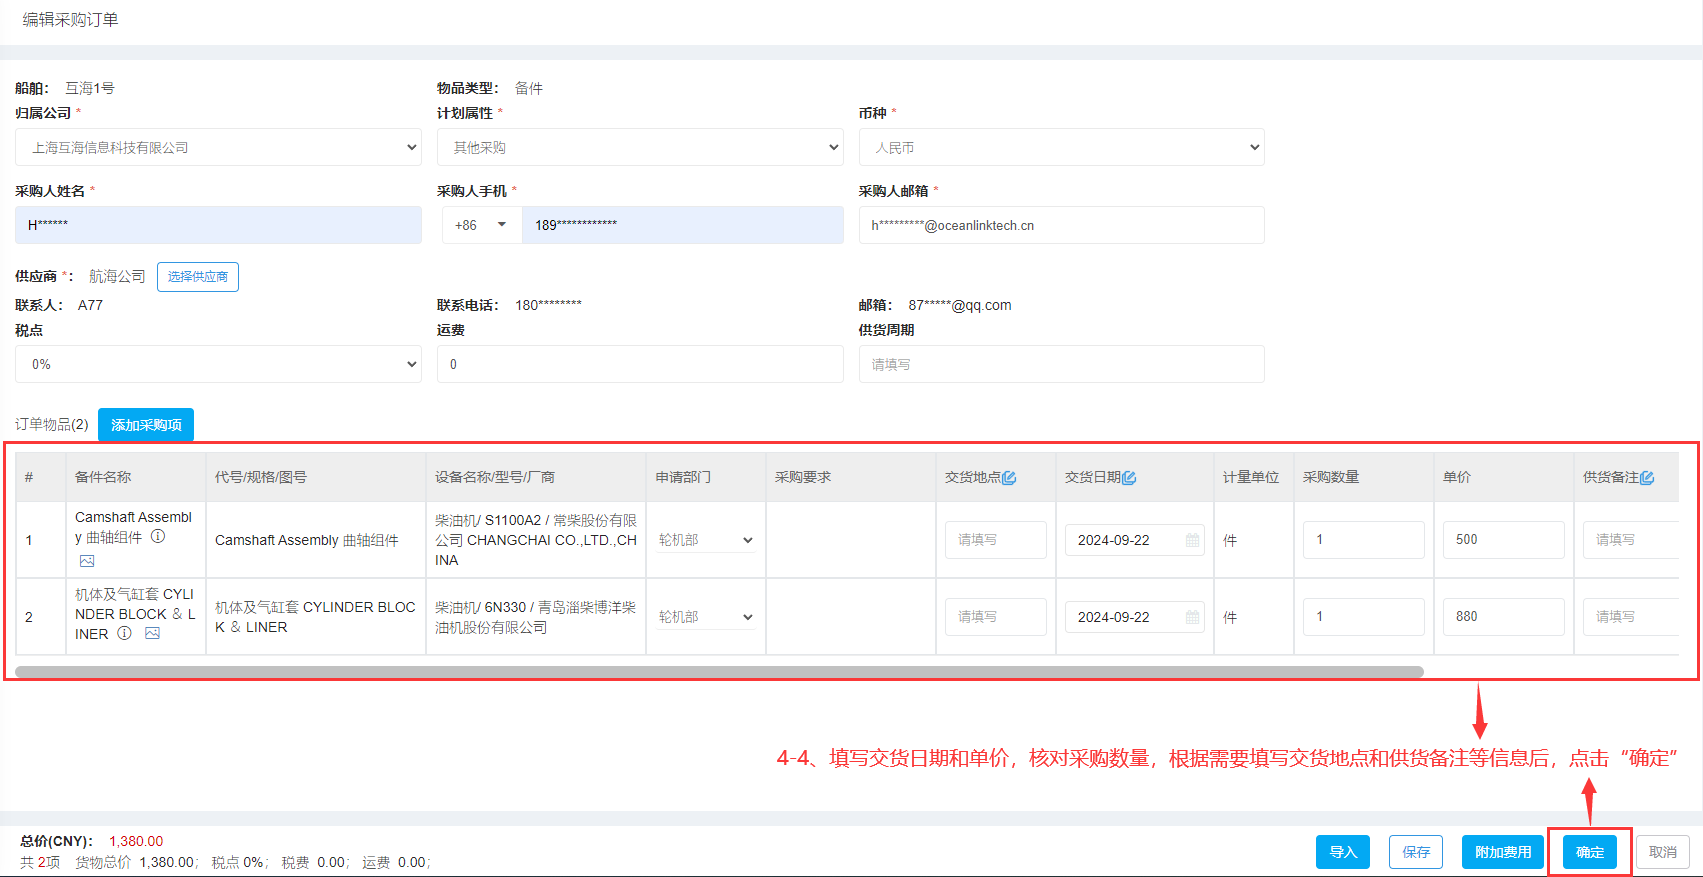Click row 1 采购数量 quantity field
1703x877 pixels.
[1364, 540]
